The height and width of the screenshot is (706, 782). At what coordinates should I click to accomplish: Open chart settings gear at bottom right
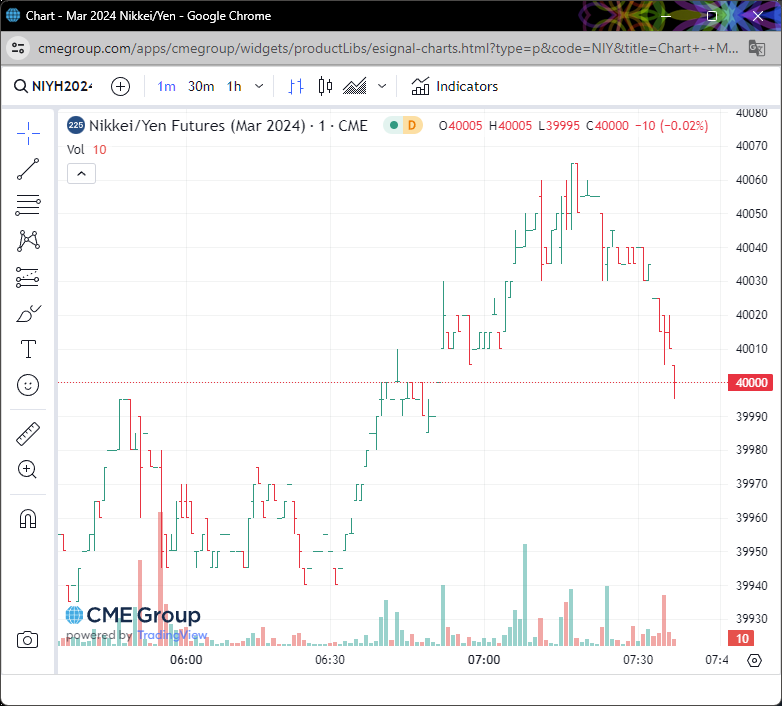(x=755, y=661)
